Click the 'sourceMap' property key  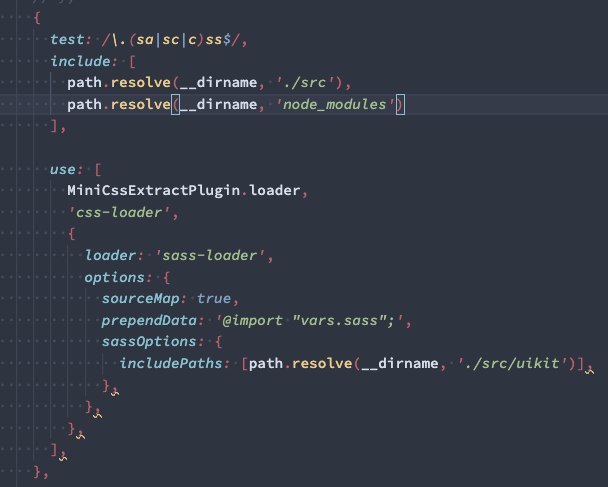click(x=141, y=299)
